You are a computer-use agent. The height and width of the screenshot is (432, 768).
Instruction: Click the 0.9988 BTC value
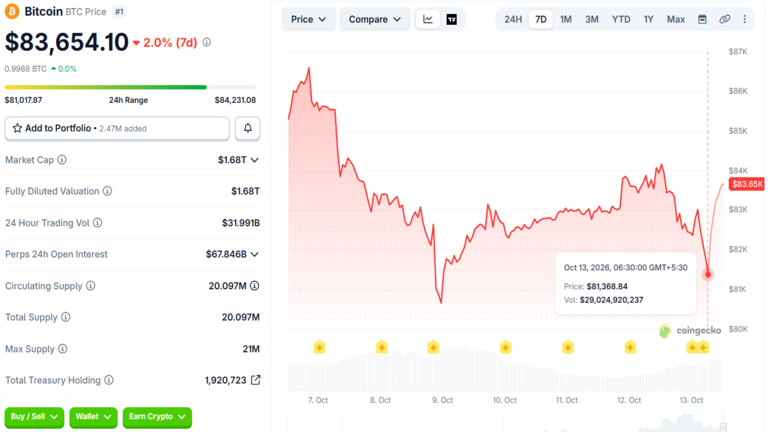click(25, 69)
